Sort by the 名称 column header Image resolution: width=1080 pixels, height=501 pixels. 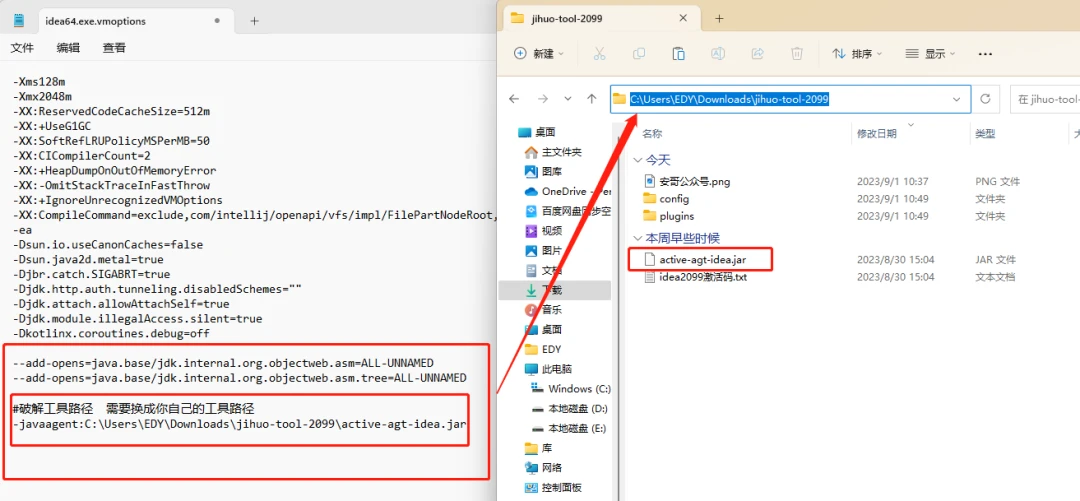(x=652, y=134)
